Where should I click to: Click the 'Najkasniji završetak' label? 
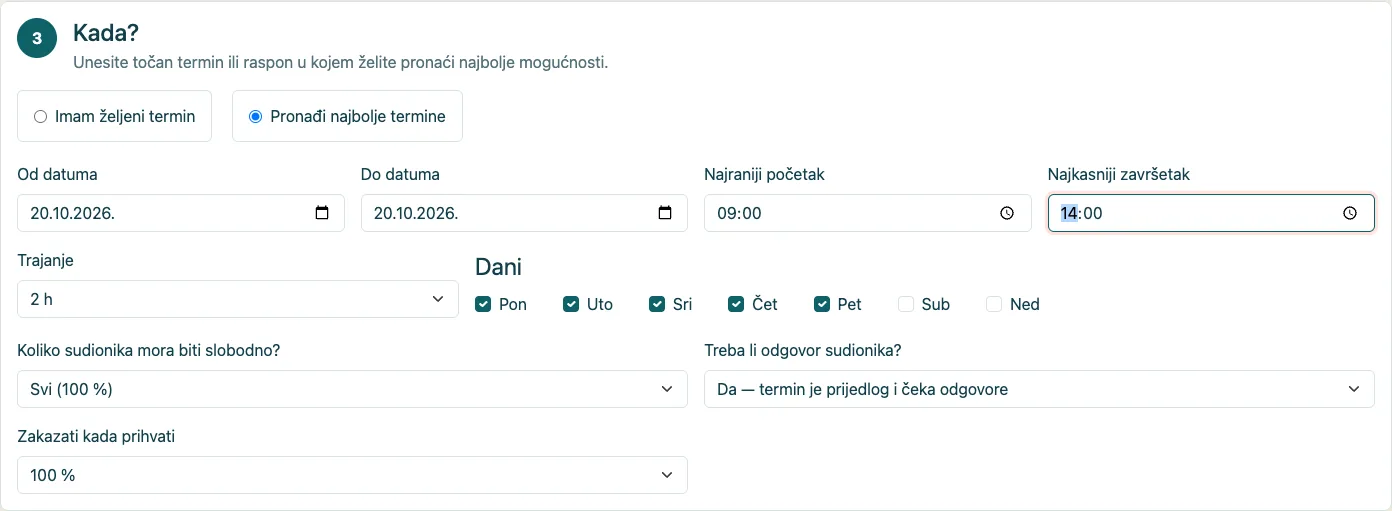(x=1119, y=174)
